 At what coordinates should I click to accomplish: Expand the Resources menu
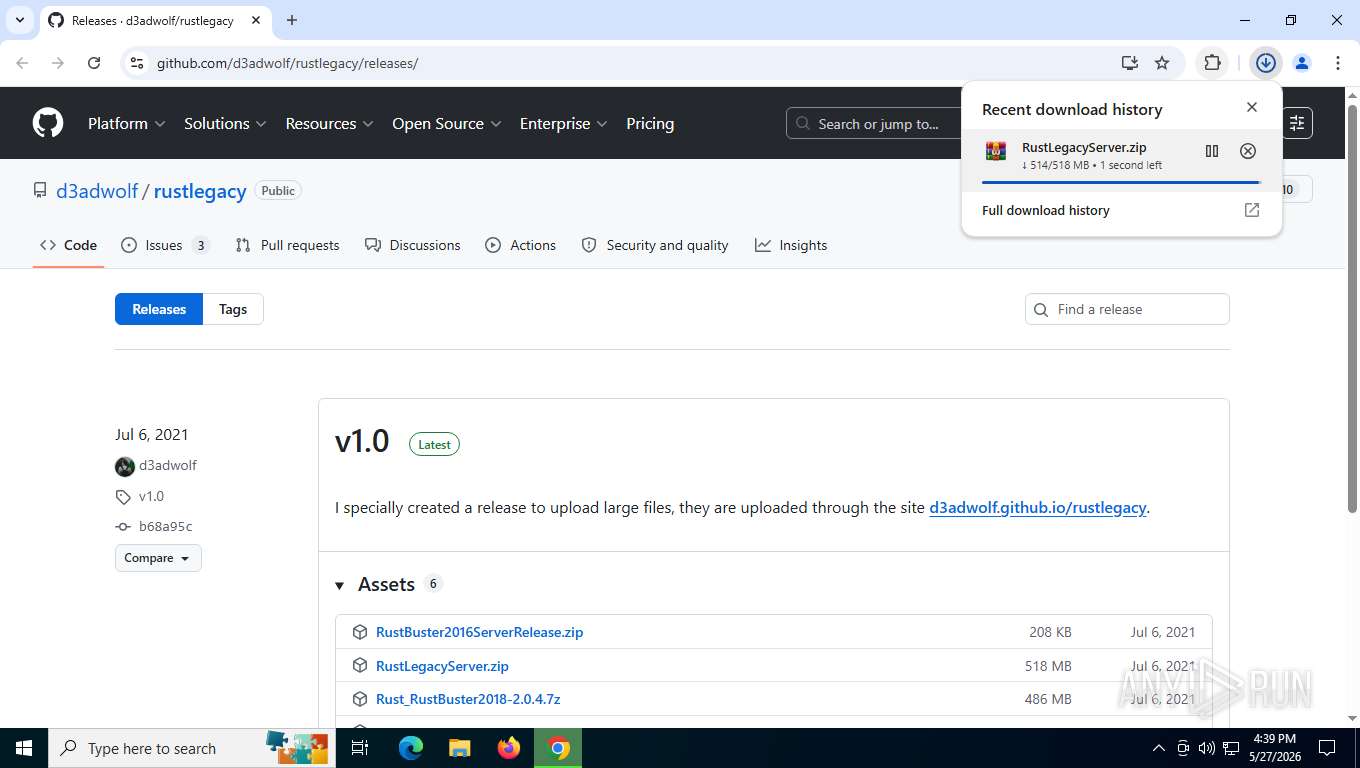tap(329, 123)
